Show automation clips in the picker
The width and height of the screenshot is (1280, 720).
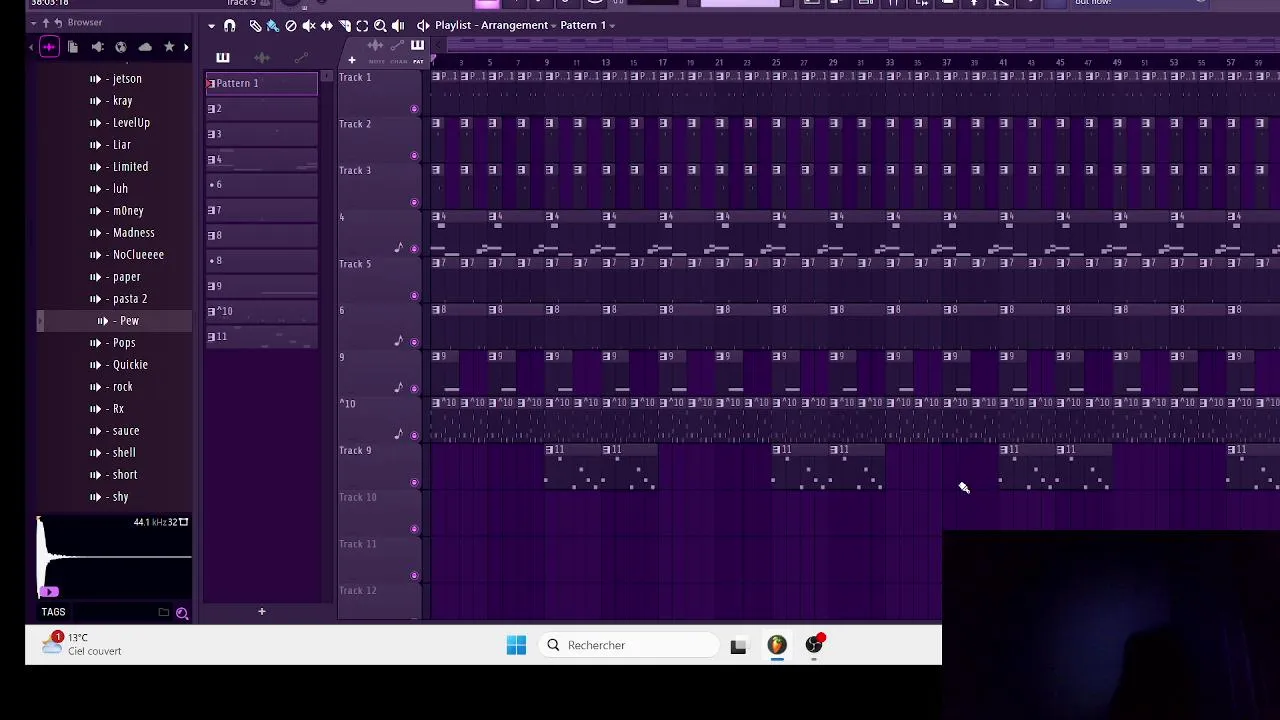[301, 58]
